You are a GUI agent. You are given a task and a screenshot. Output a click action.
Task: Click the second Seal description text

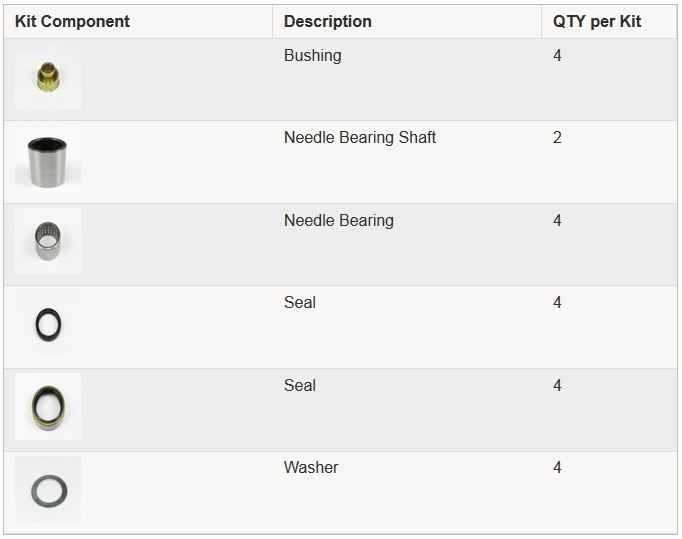pos(300,385)
